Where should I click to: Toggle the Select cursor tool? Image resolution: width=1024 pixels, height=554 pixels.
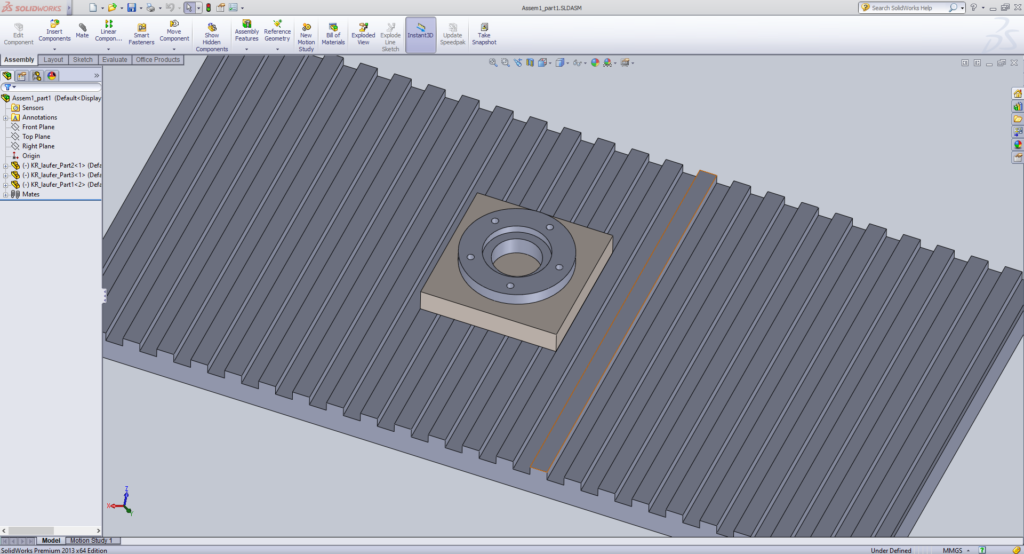(x=189, y=8)
